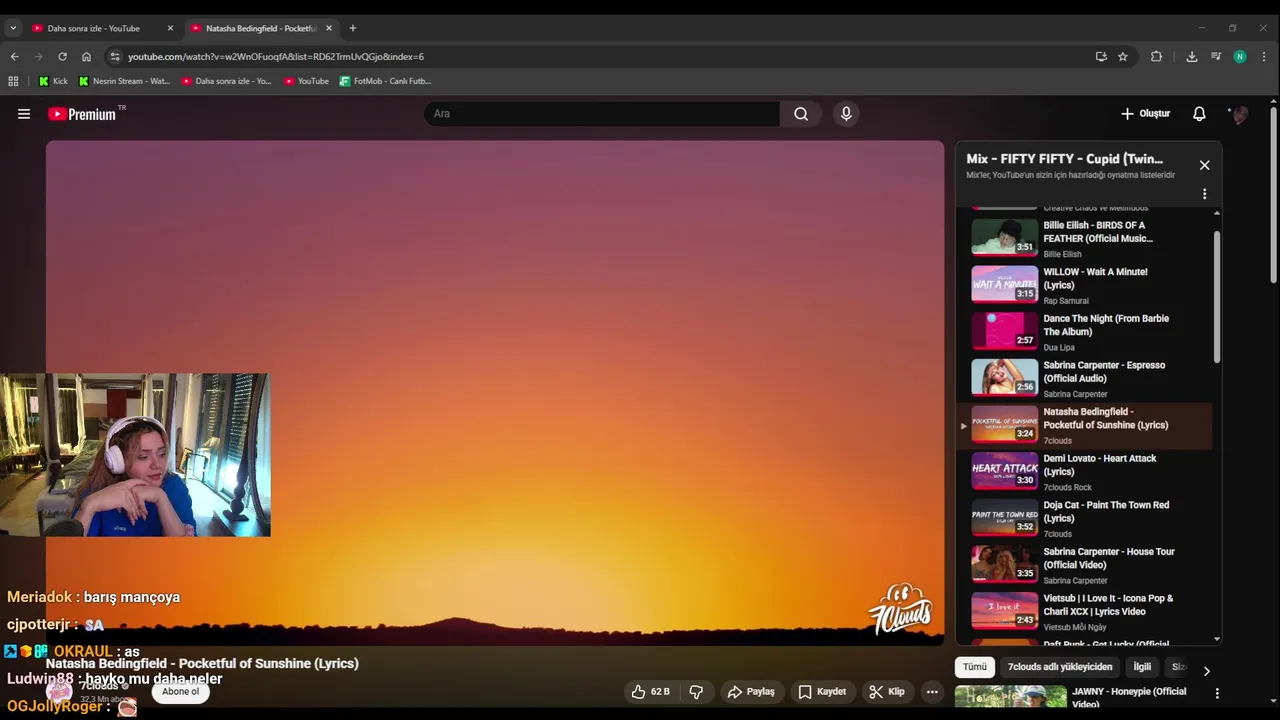Viewport: 1280px width, 720px height.
Task: Click the search magnifier button
Action: (801, 114)
